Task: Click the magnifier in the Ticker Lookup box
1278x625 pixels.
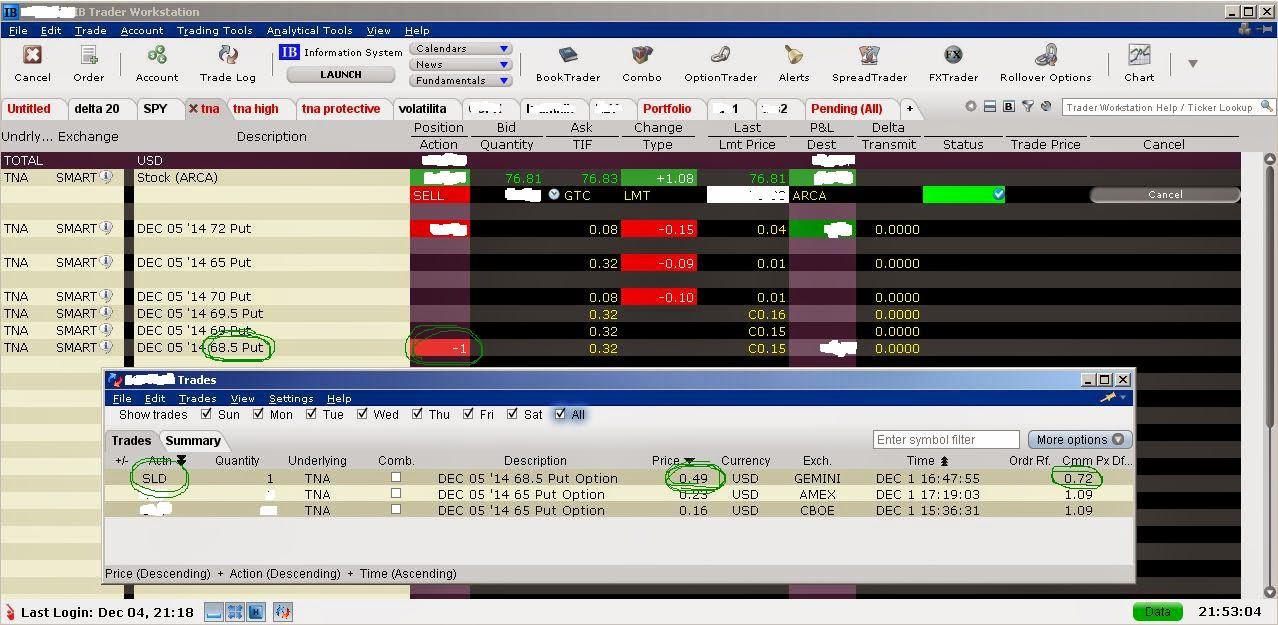Action: tap(1266, 106)
